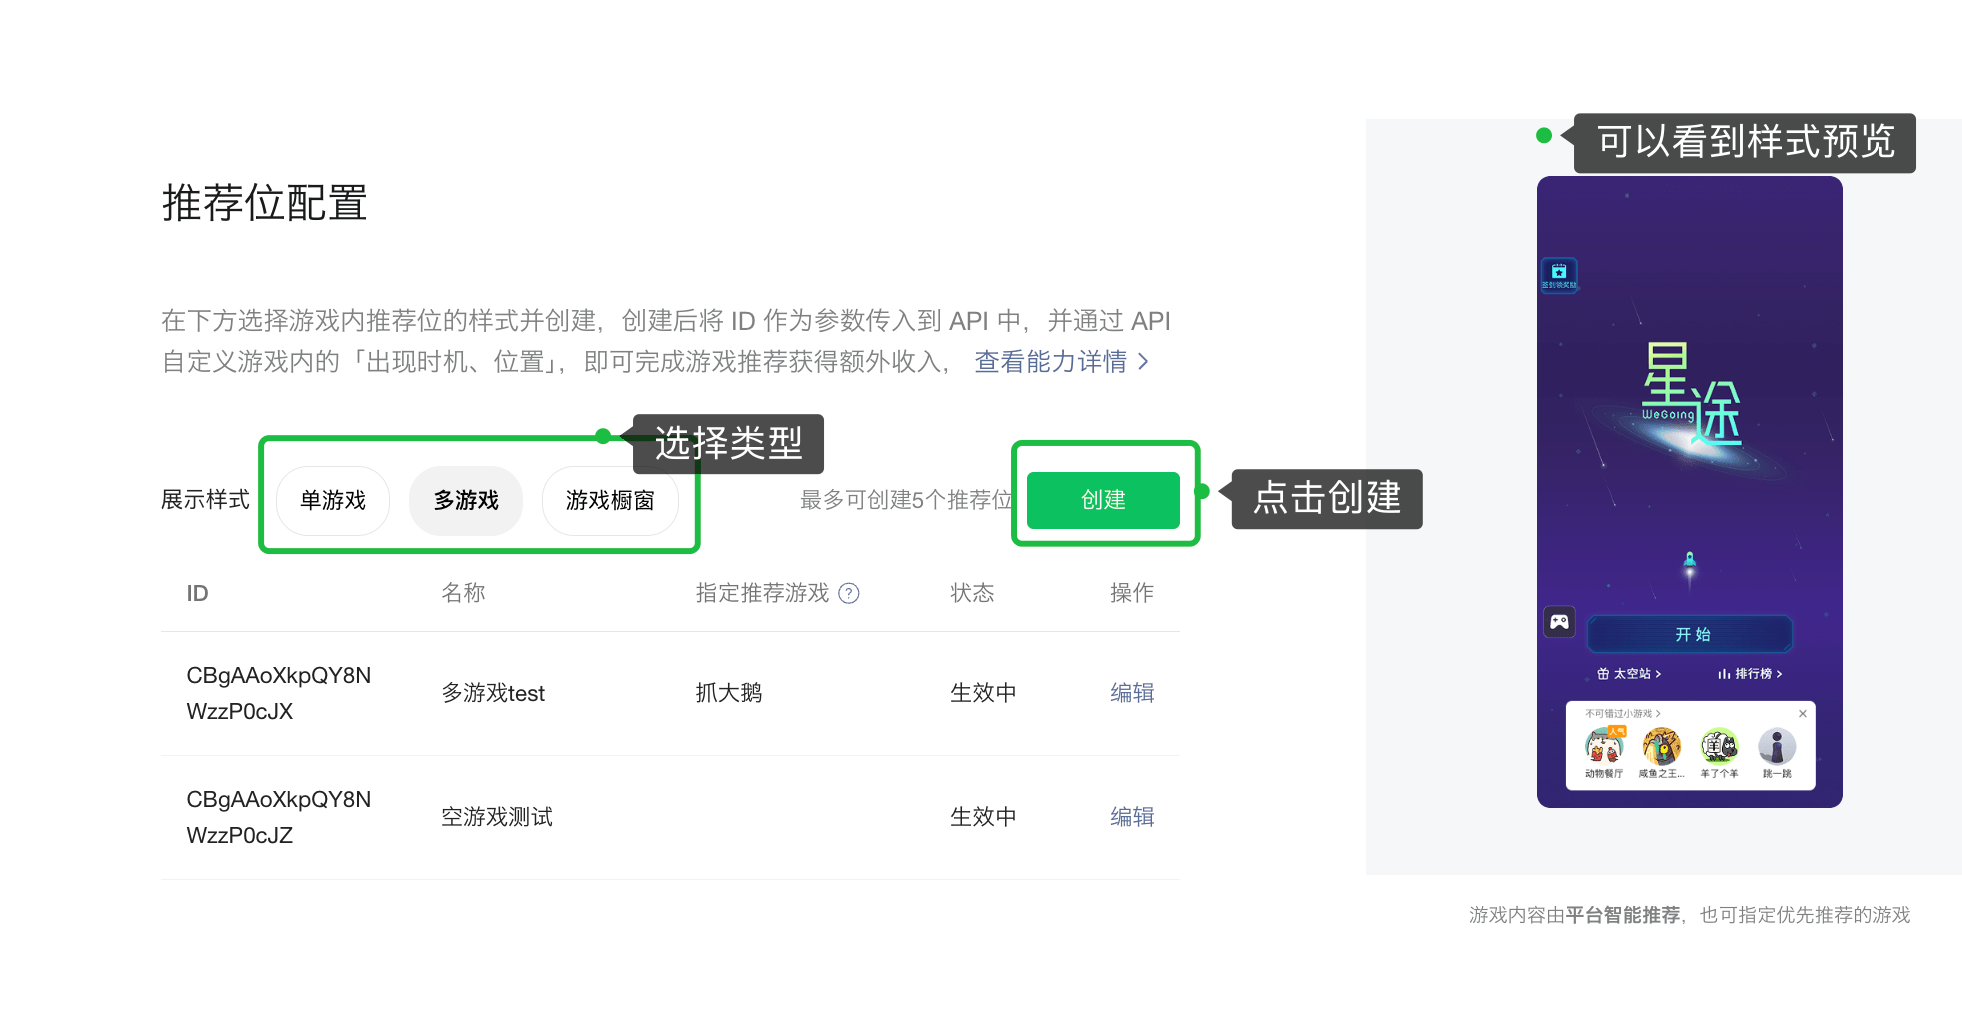Open 排行榜 in the game preview

[x=1750, y=674]
